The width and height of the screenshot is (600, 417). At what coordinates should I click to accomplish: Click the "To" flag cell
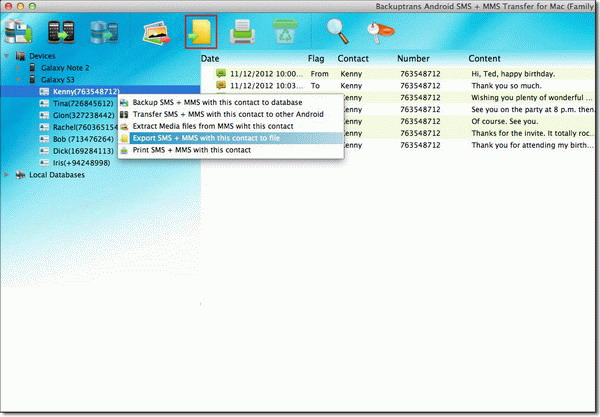click(x=315, y=85)
